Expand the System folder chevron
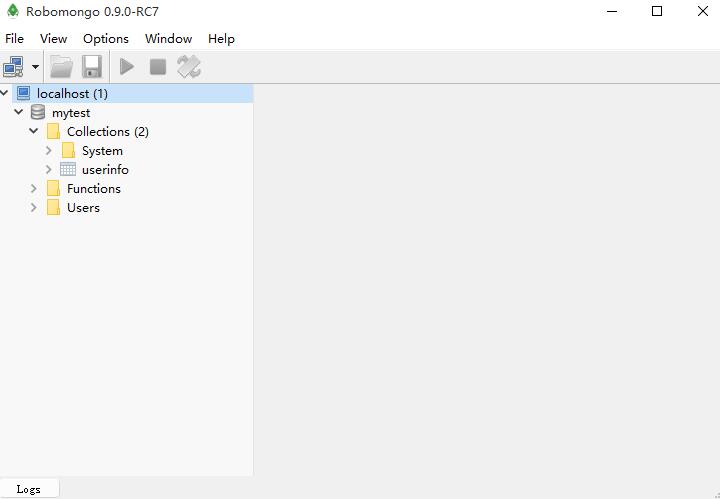Screen dimensions: 720x499 click(x=49, y=151)
